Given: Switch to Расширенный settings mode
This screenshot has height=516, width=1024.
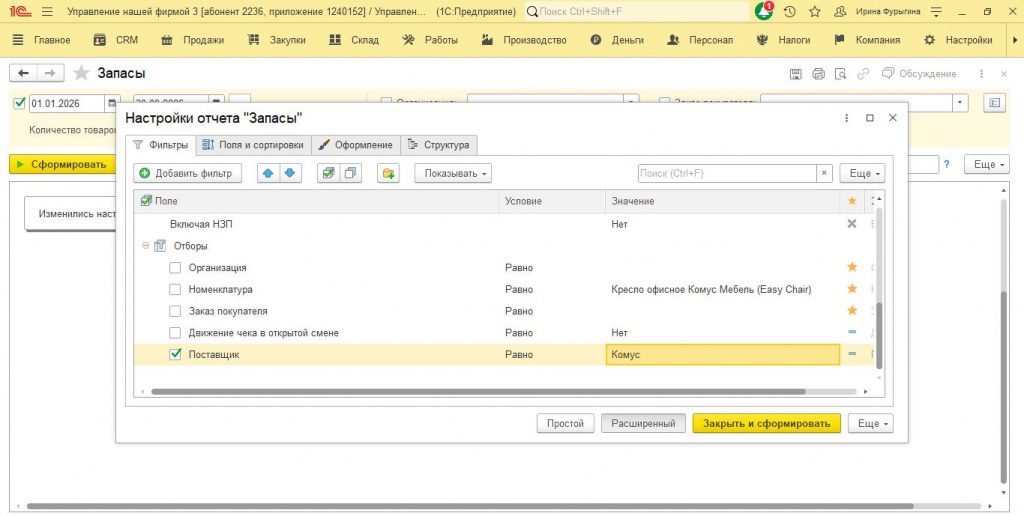Looking at the screenshot, I should (x=643, y=423).
